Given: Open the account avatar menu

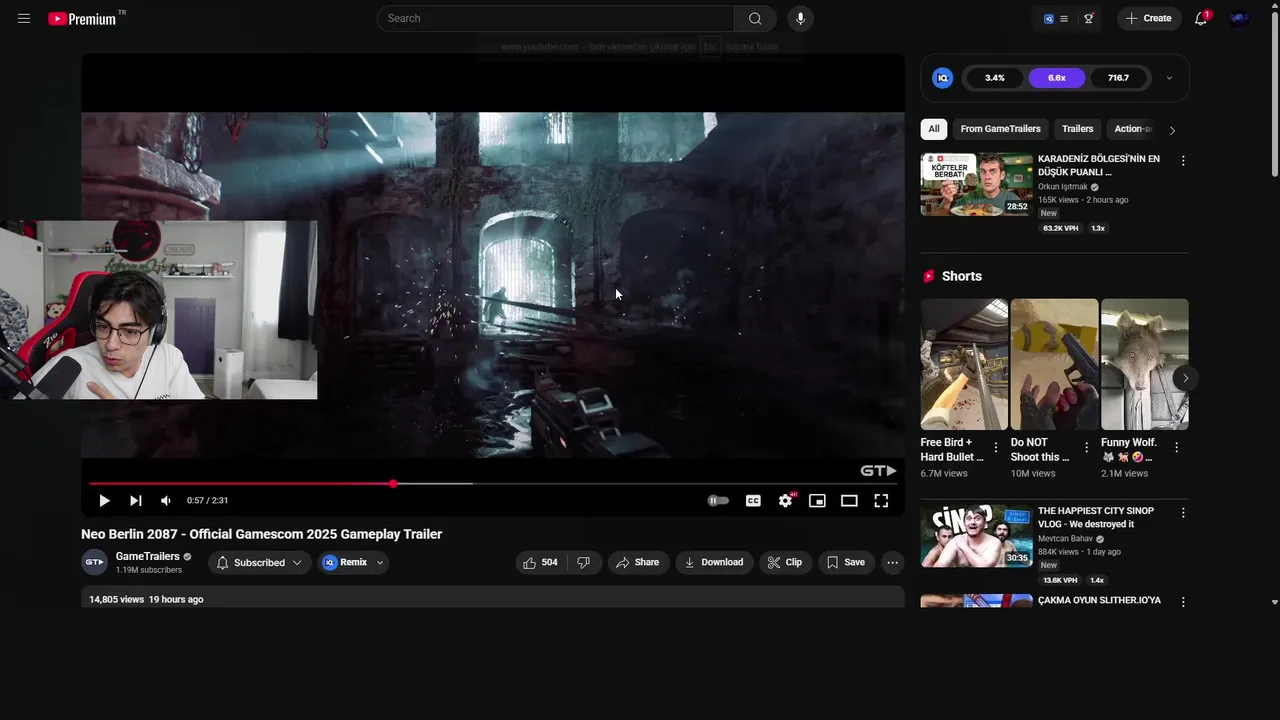Looking at the screenshot, I should point(1240,18).
